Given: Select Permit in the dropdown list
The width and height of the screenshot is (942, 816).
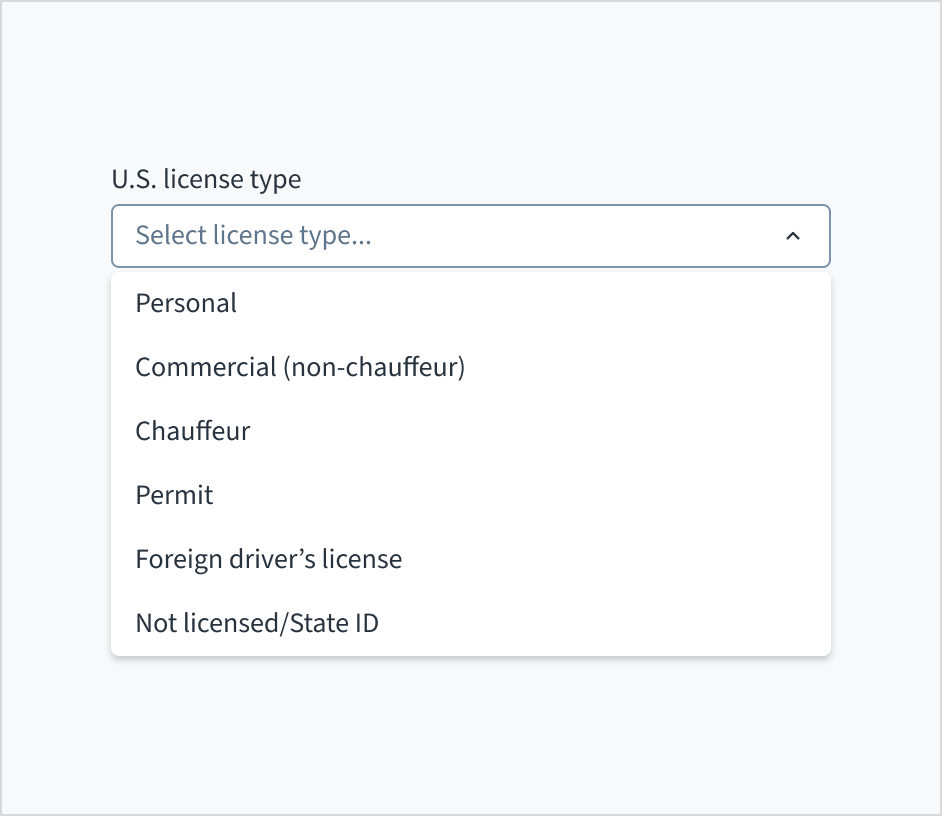Looking at the screenshot, I should pyautogui.click(x=175, y=495).
